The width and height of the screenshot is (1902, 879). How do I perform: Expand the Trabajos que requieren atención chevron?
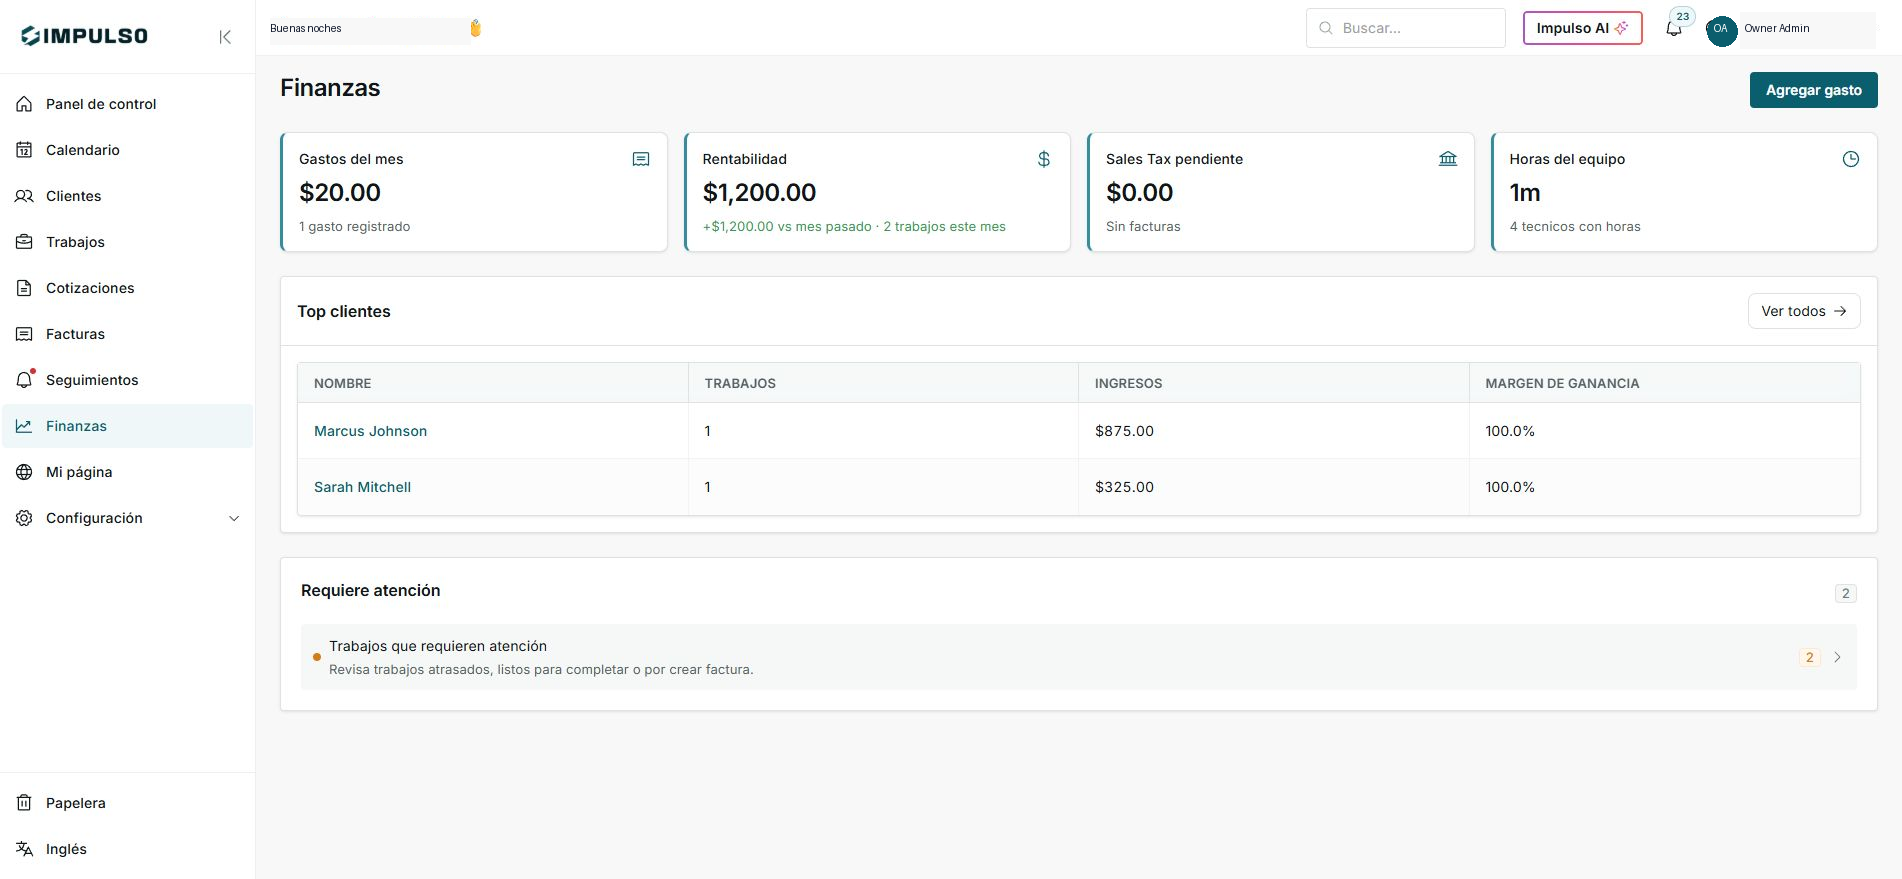click(1837, 657)
